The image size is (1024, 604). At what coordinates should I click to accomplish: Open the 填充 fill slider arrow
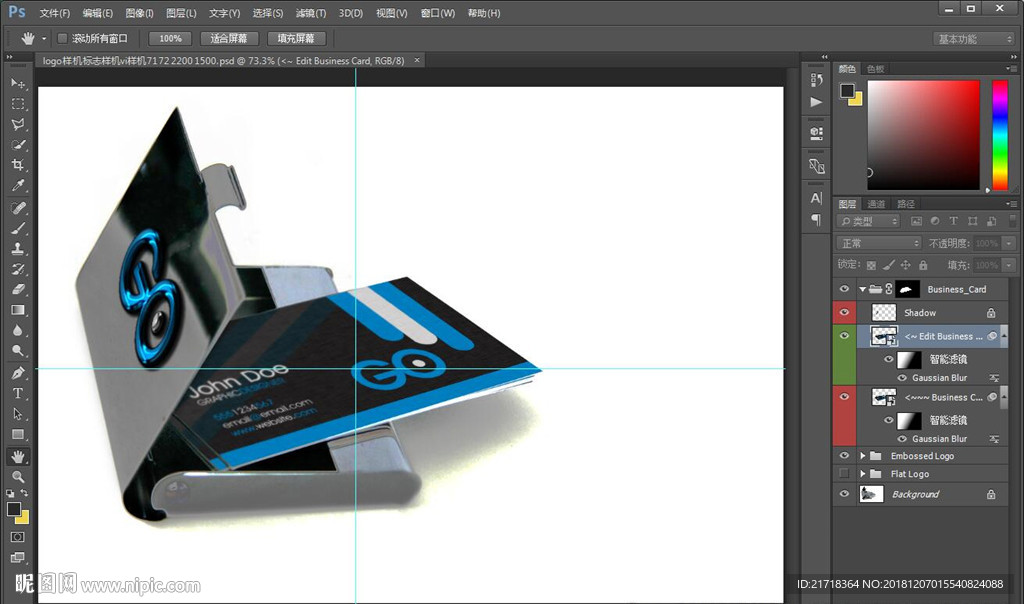point(1009,265)
